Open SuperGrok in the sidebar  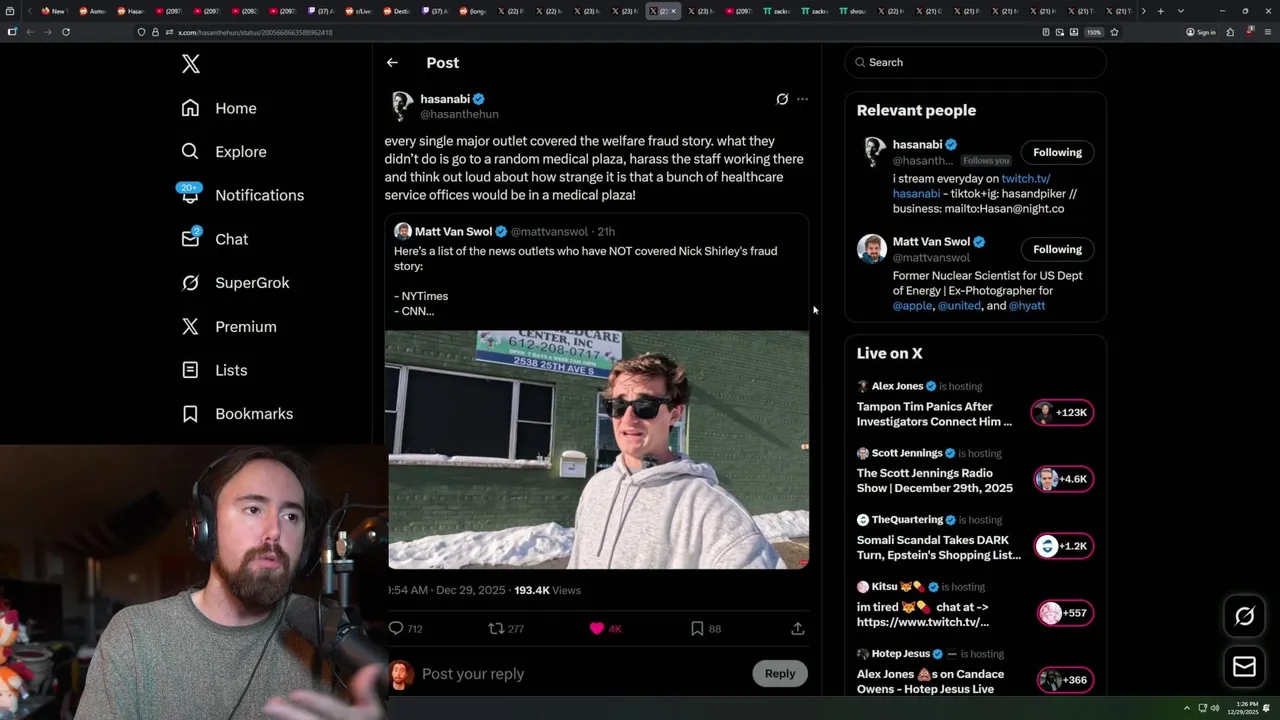235,283
